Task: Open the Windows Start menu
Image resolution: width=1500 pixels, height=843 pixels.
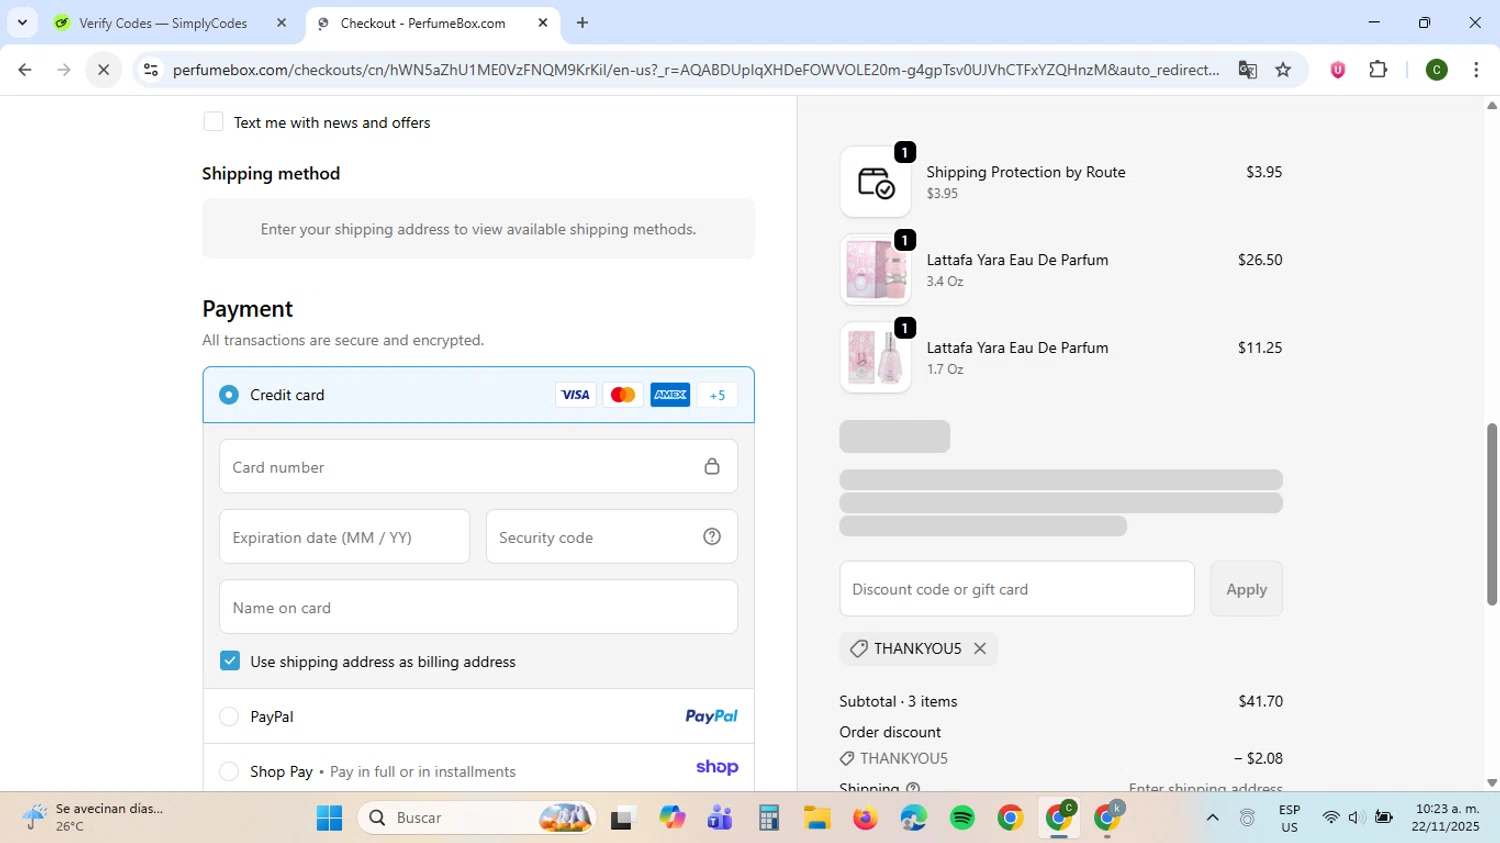Action: point(329,818)
